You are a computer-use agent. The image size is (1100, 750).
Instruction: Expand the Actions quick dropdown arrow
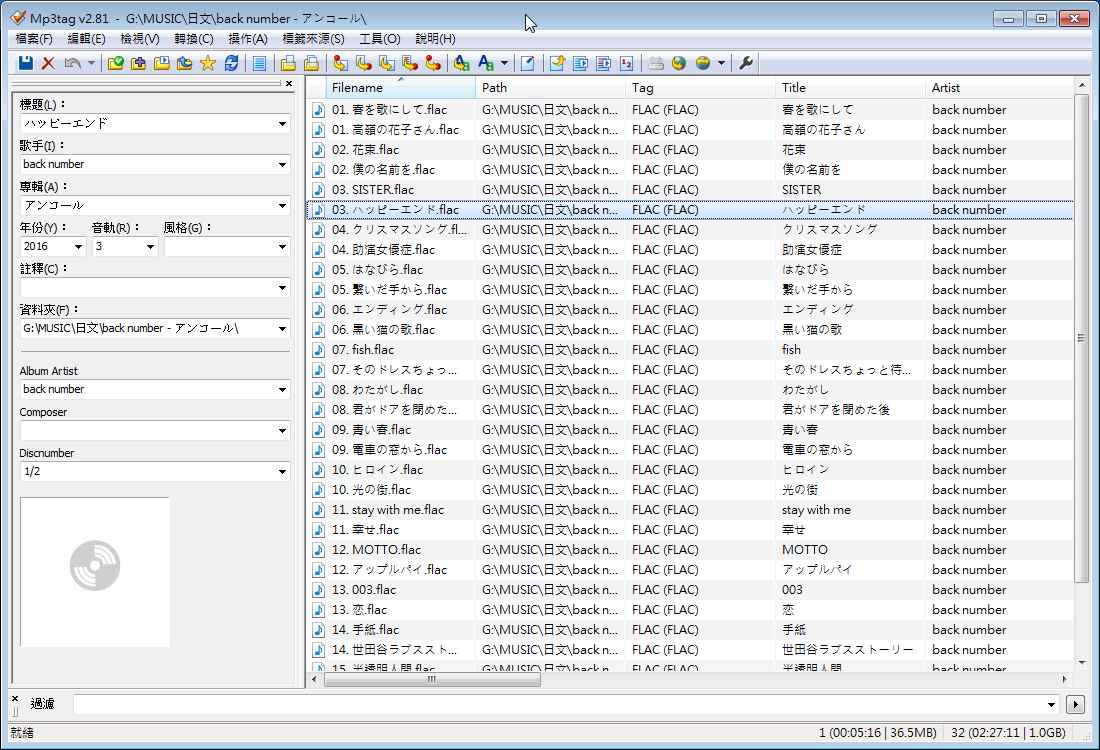504,63
